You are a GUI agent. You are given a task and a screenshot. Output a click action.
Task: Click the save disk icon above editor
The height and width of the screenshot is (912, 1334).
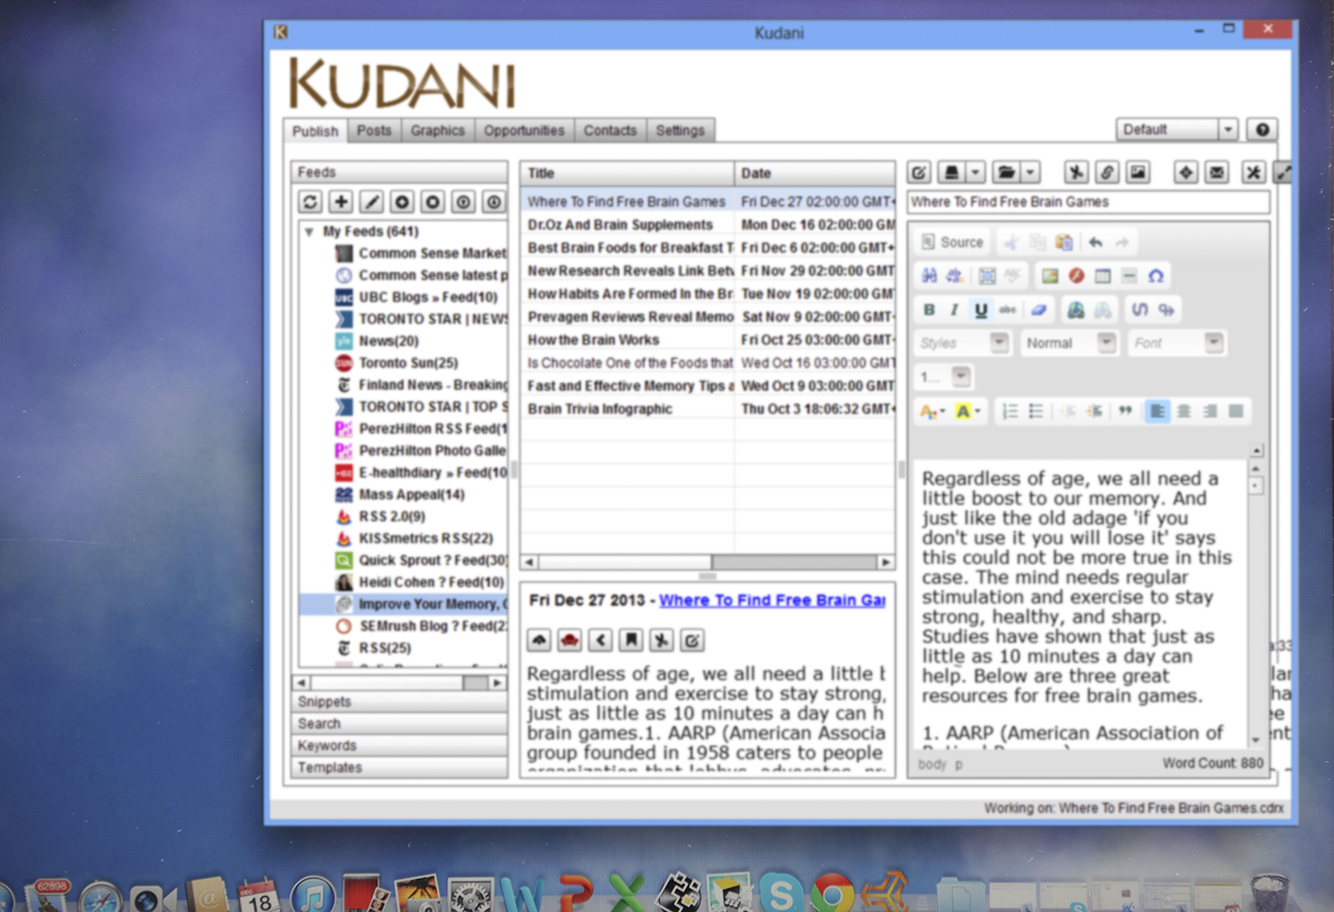pos(951,173)
